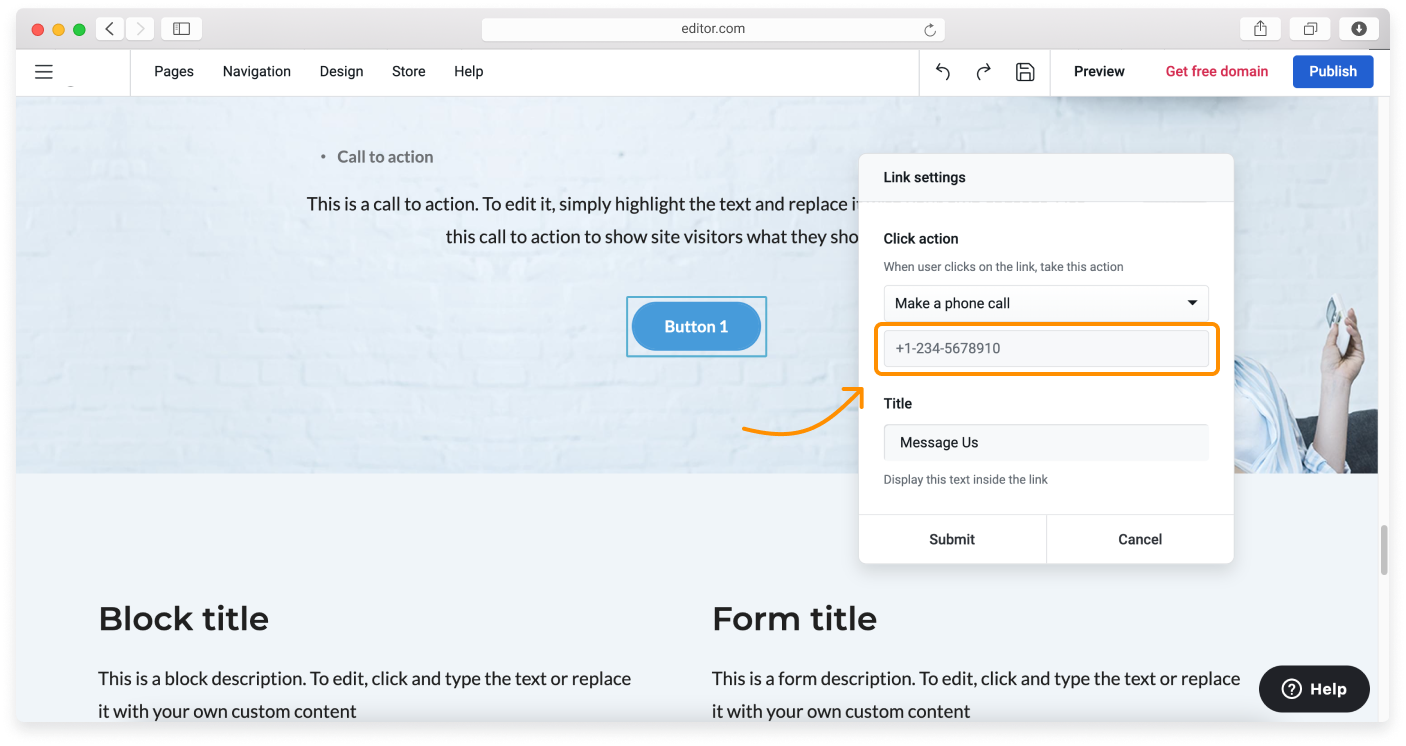Open the Help chat widget
This screenshot has height=746, width=1406.
[1314, 689]
